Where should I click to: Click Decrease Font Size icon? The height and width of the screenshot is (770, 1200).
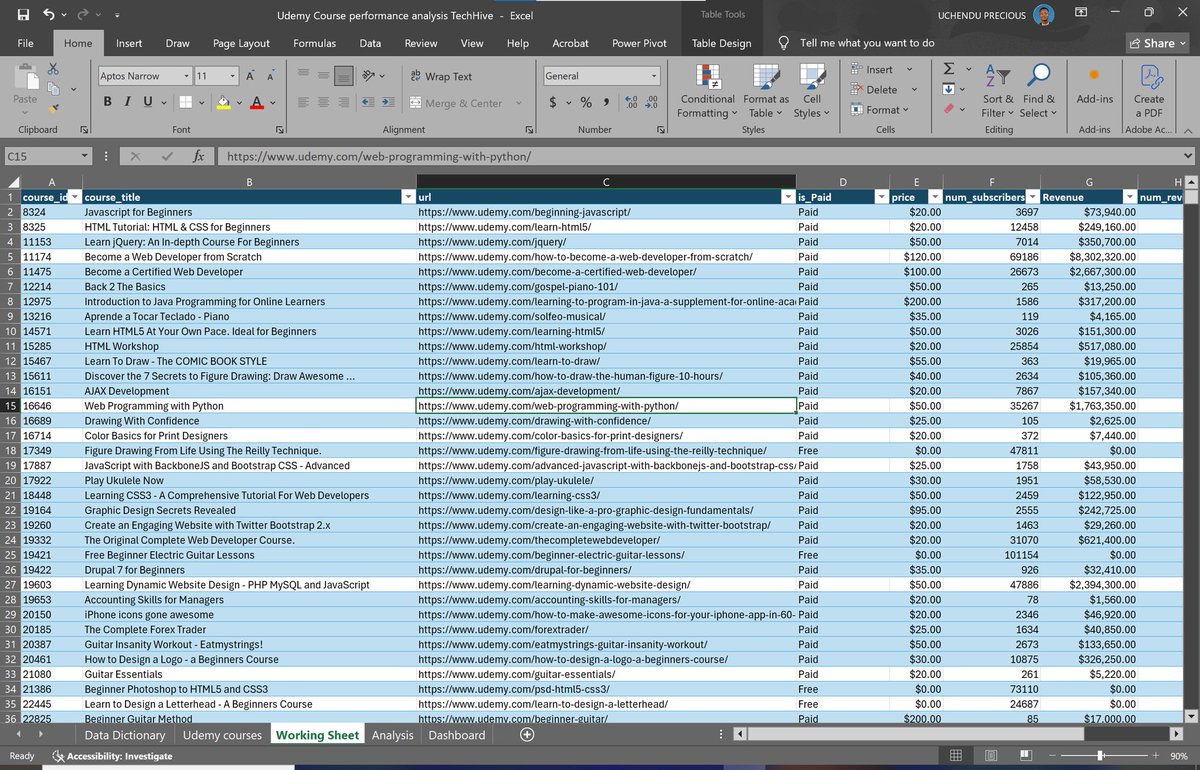271,76
